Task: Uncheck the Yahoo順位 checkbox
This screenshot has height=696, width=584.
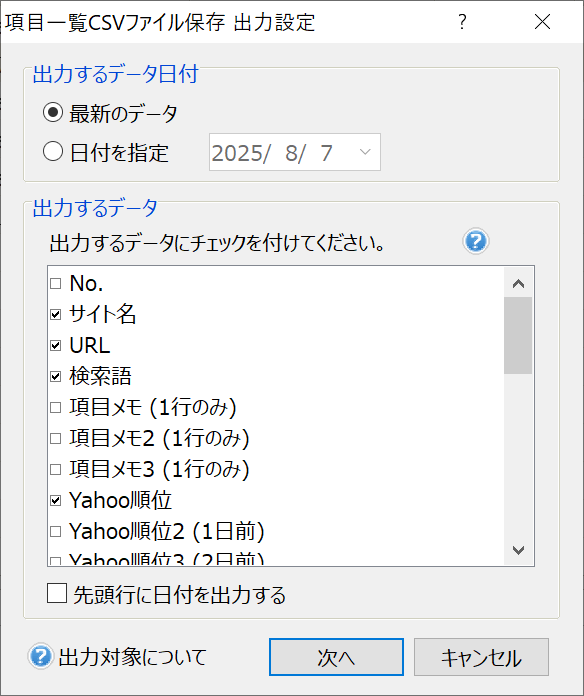Action: 55,501
